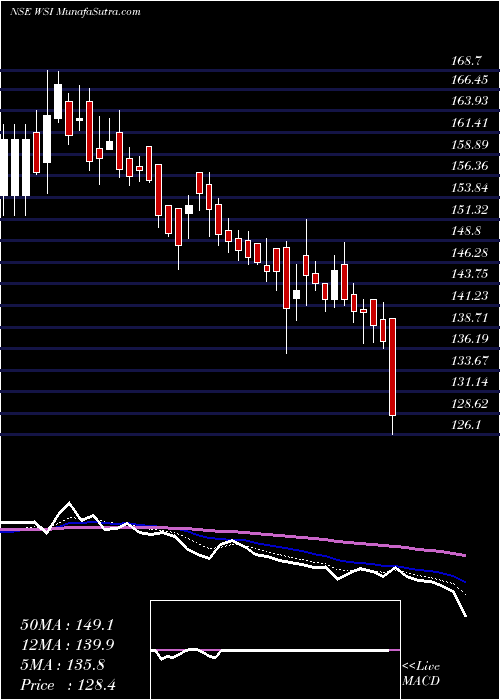The width and height of the screenshot is (500, 700).
Task: Click the 146.28 price axis label
Action: pyautogui.click(x=470, y=253)
